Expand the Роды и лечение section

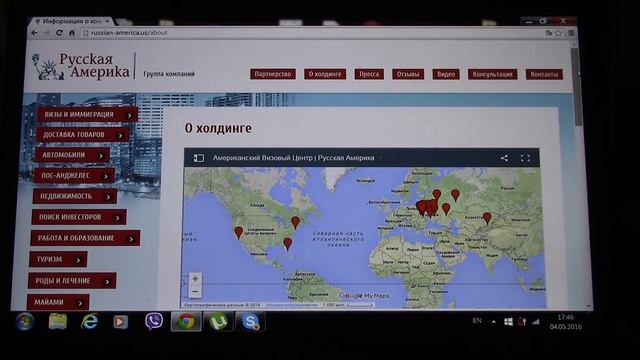(72, 281)
